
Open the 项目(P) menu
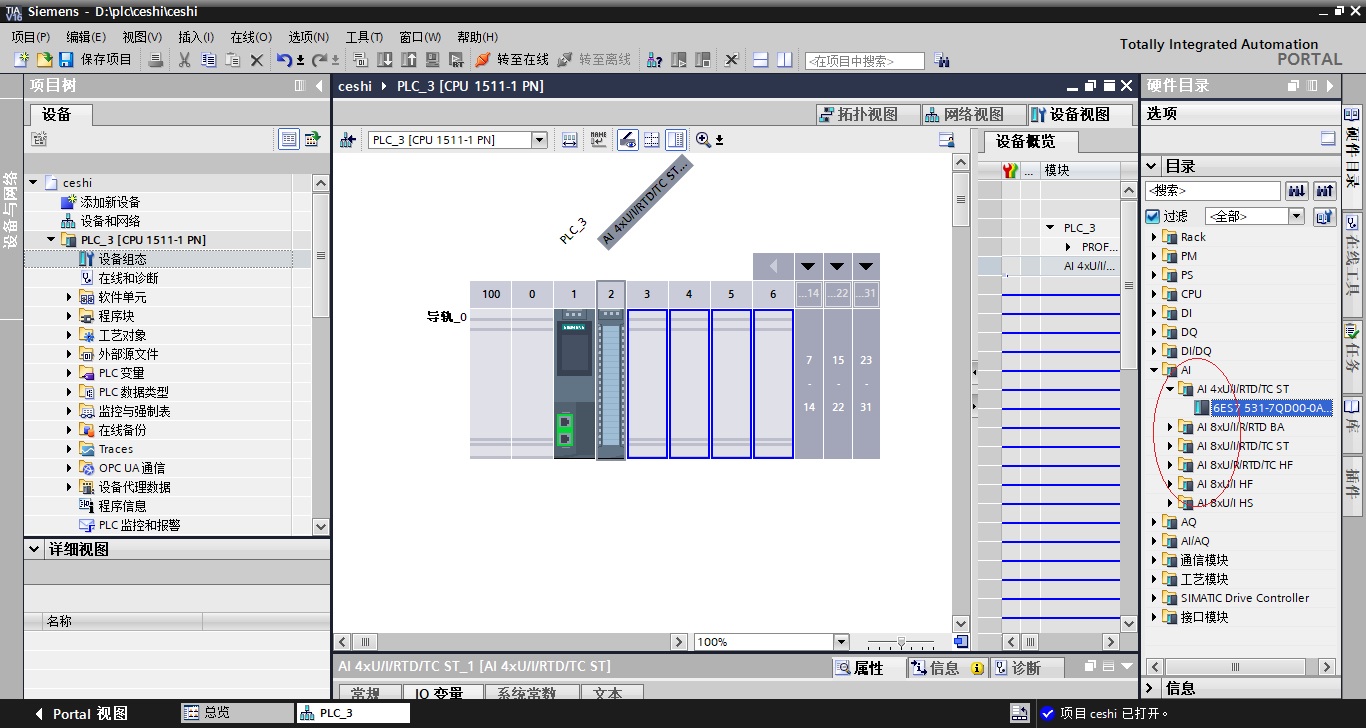pyautogui.click(x=30, y=37)
